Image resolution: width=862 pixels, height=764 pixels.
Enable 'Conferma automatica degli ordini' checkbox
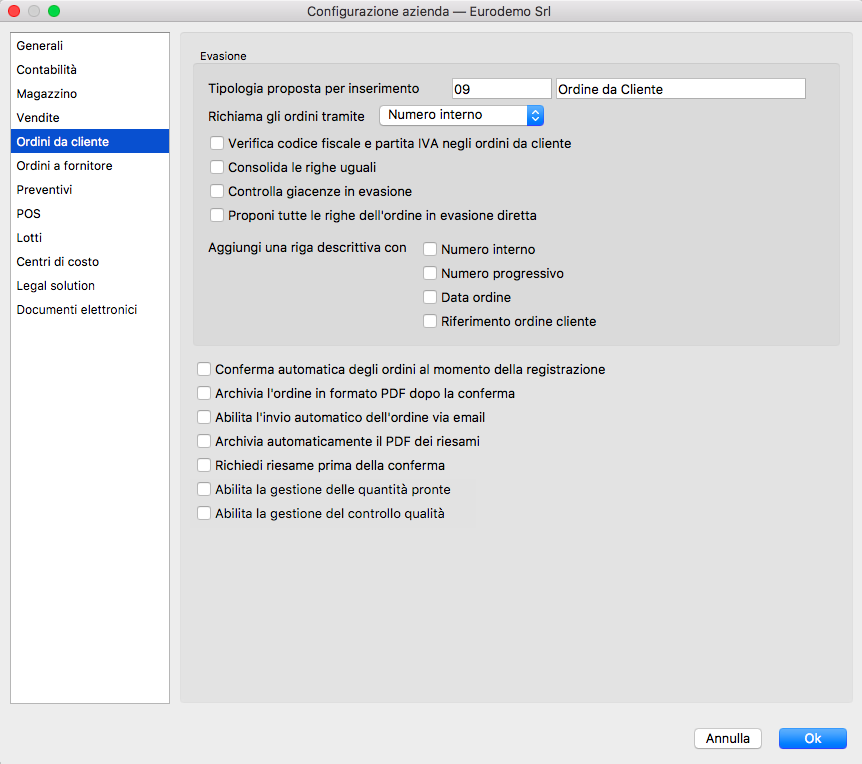204,370
